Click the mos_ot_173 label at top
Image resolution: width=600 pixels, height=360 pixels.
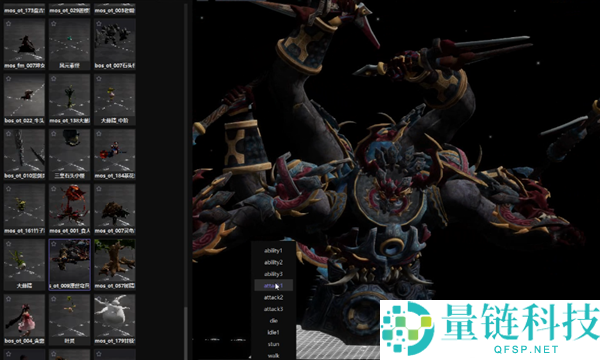(x=24, y=10)
